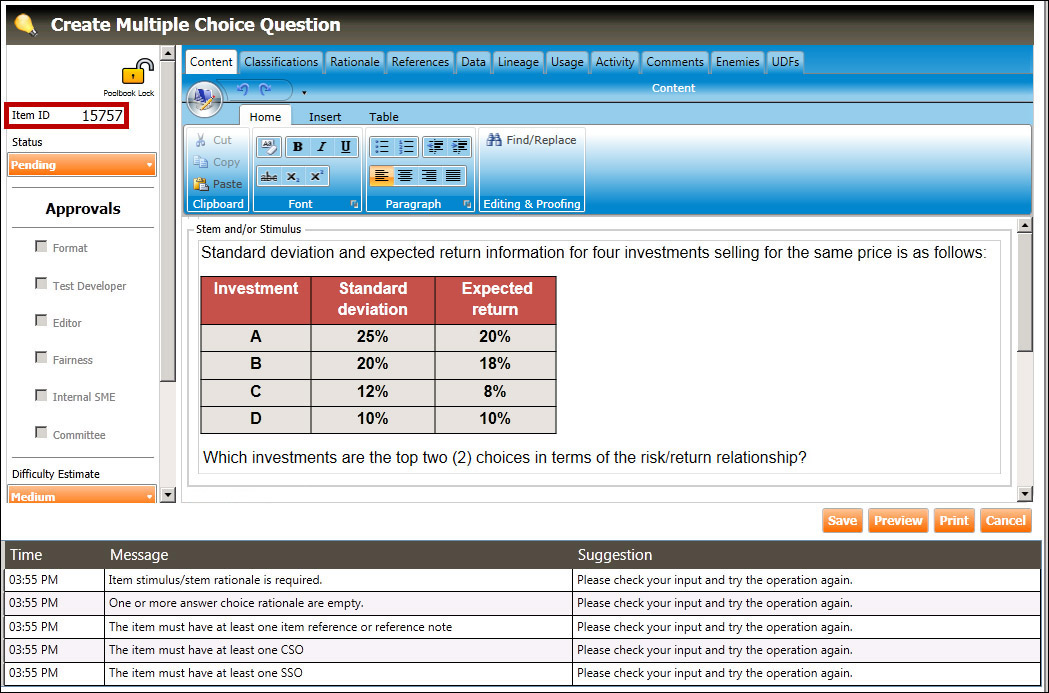This screenshot has height=693, width=1049.
Task: Insert a bulleted list
Action: coord(381,147)
